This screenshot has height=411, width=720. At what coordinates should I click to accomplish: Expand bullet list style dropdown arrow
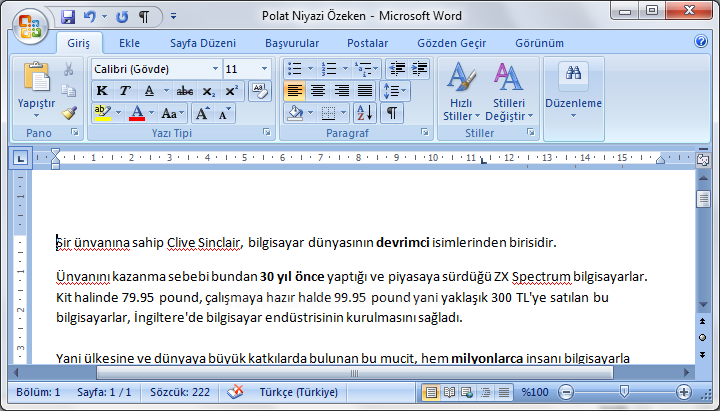click(310, 69)
